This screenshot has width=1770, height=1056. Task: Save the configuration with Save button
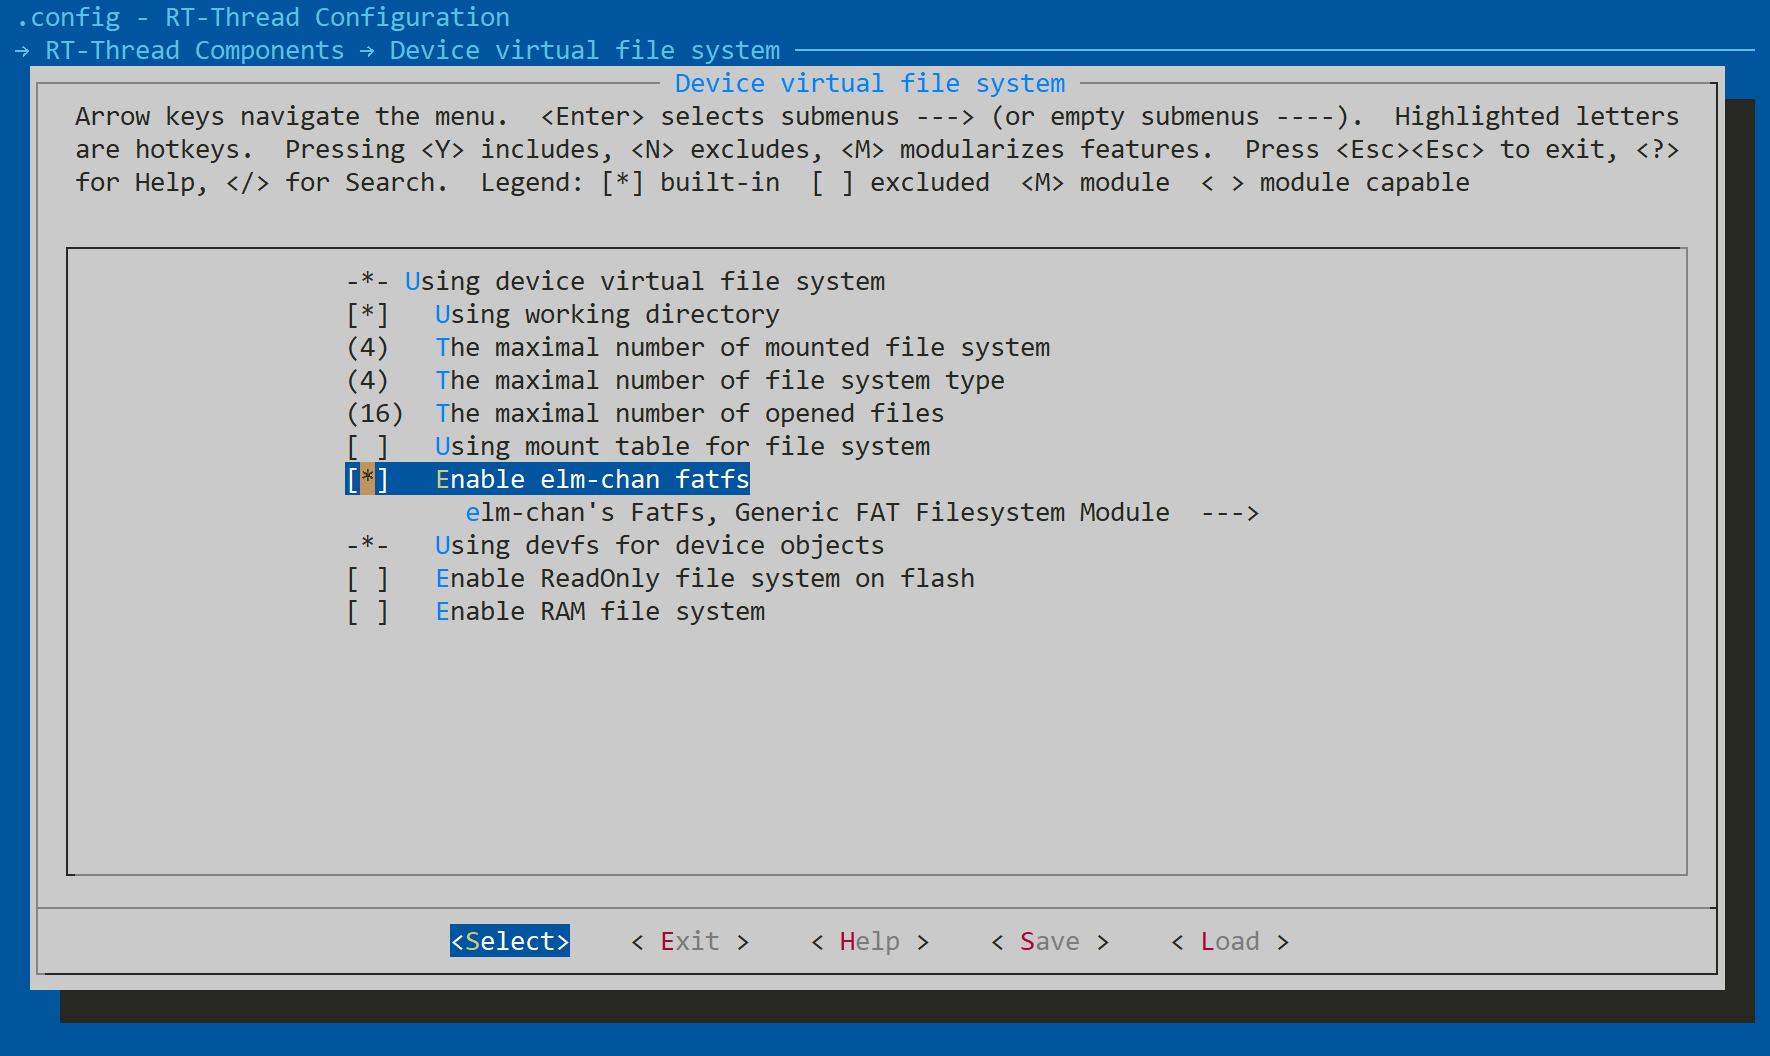1049,941
